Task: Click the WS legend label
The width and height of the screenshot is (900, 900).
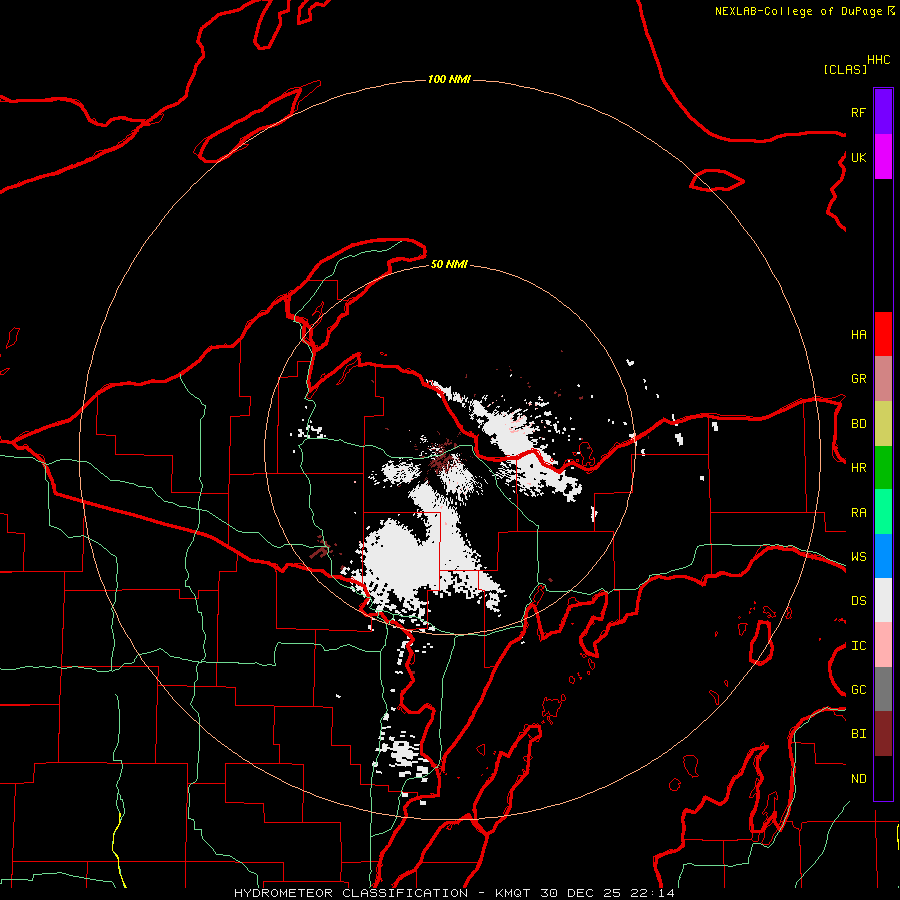Action: pos(858,557)
